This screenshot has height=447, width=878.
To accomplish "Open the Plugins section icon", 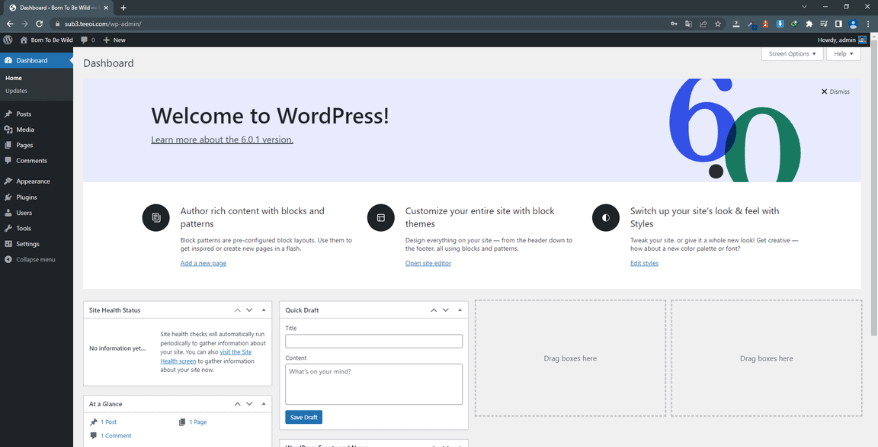I will point(8,197).
